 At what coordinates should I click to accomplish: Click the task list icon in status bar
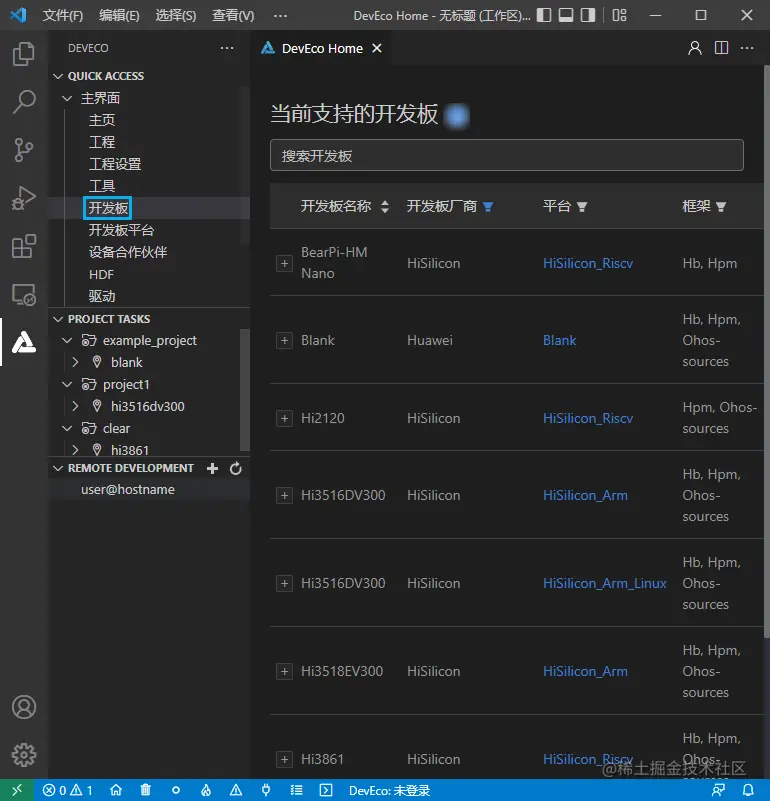click(296, 790)
